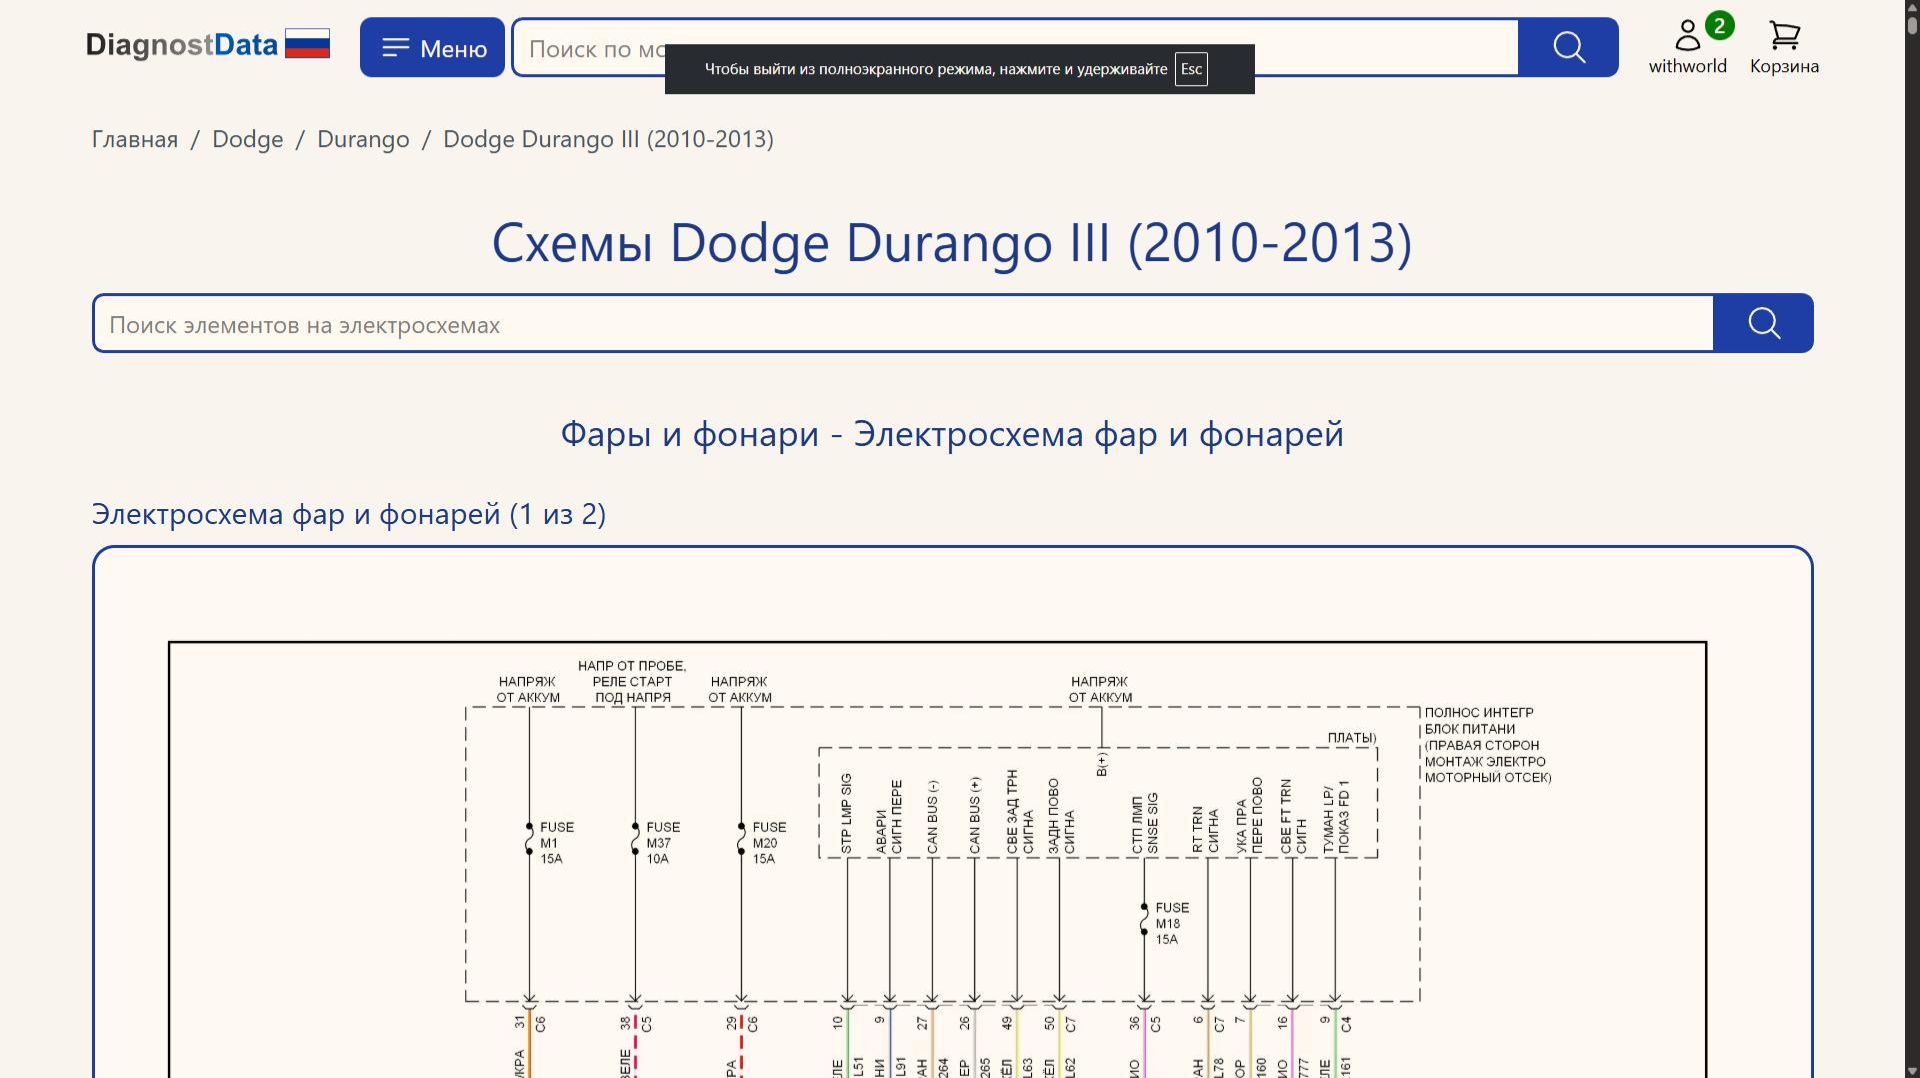Click the hamburger lines icon inside Меню button
The image size is (1920, 1078).
tap(396, 46)
